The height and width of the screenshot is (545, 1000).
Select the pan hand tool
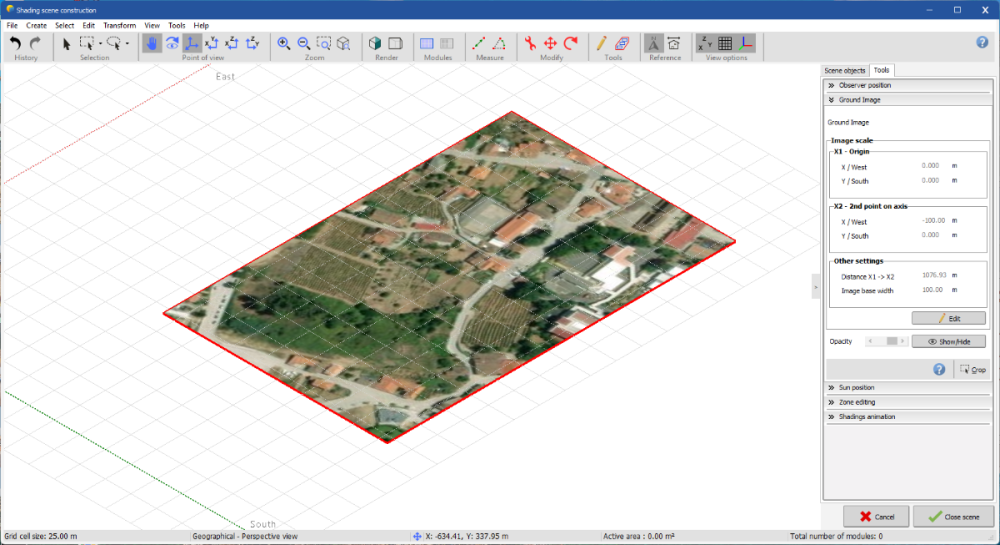coord(152,43)
